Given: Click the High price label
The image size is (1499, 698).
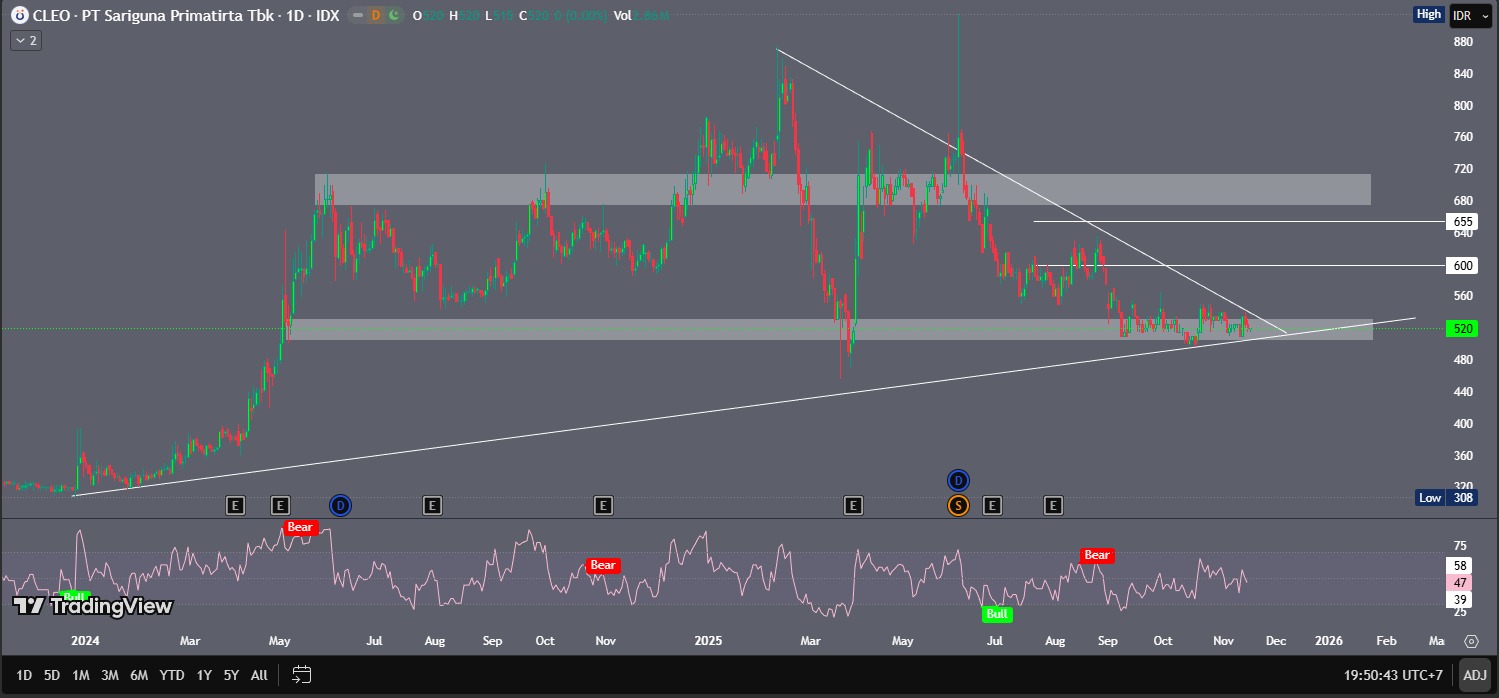Looking at the screenshot, I should [x=1428, y=14].
